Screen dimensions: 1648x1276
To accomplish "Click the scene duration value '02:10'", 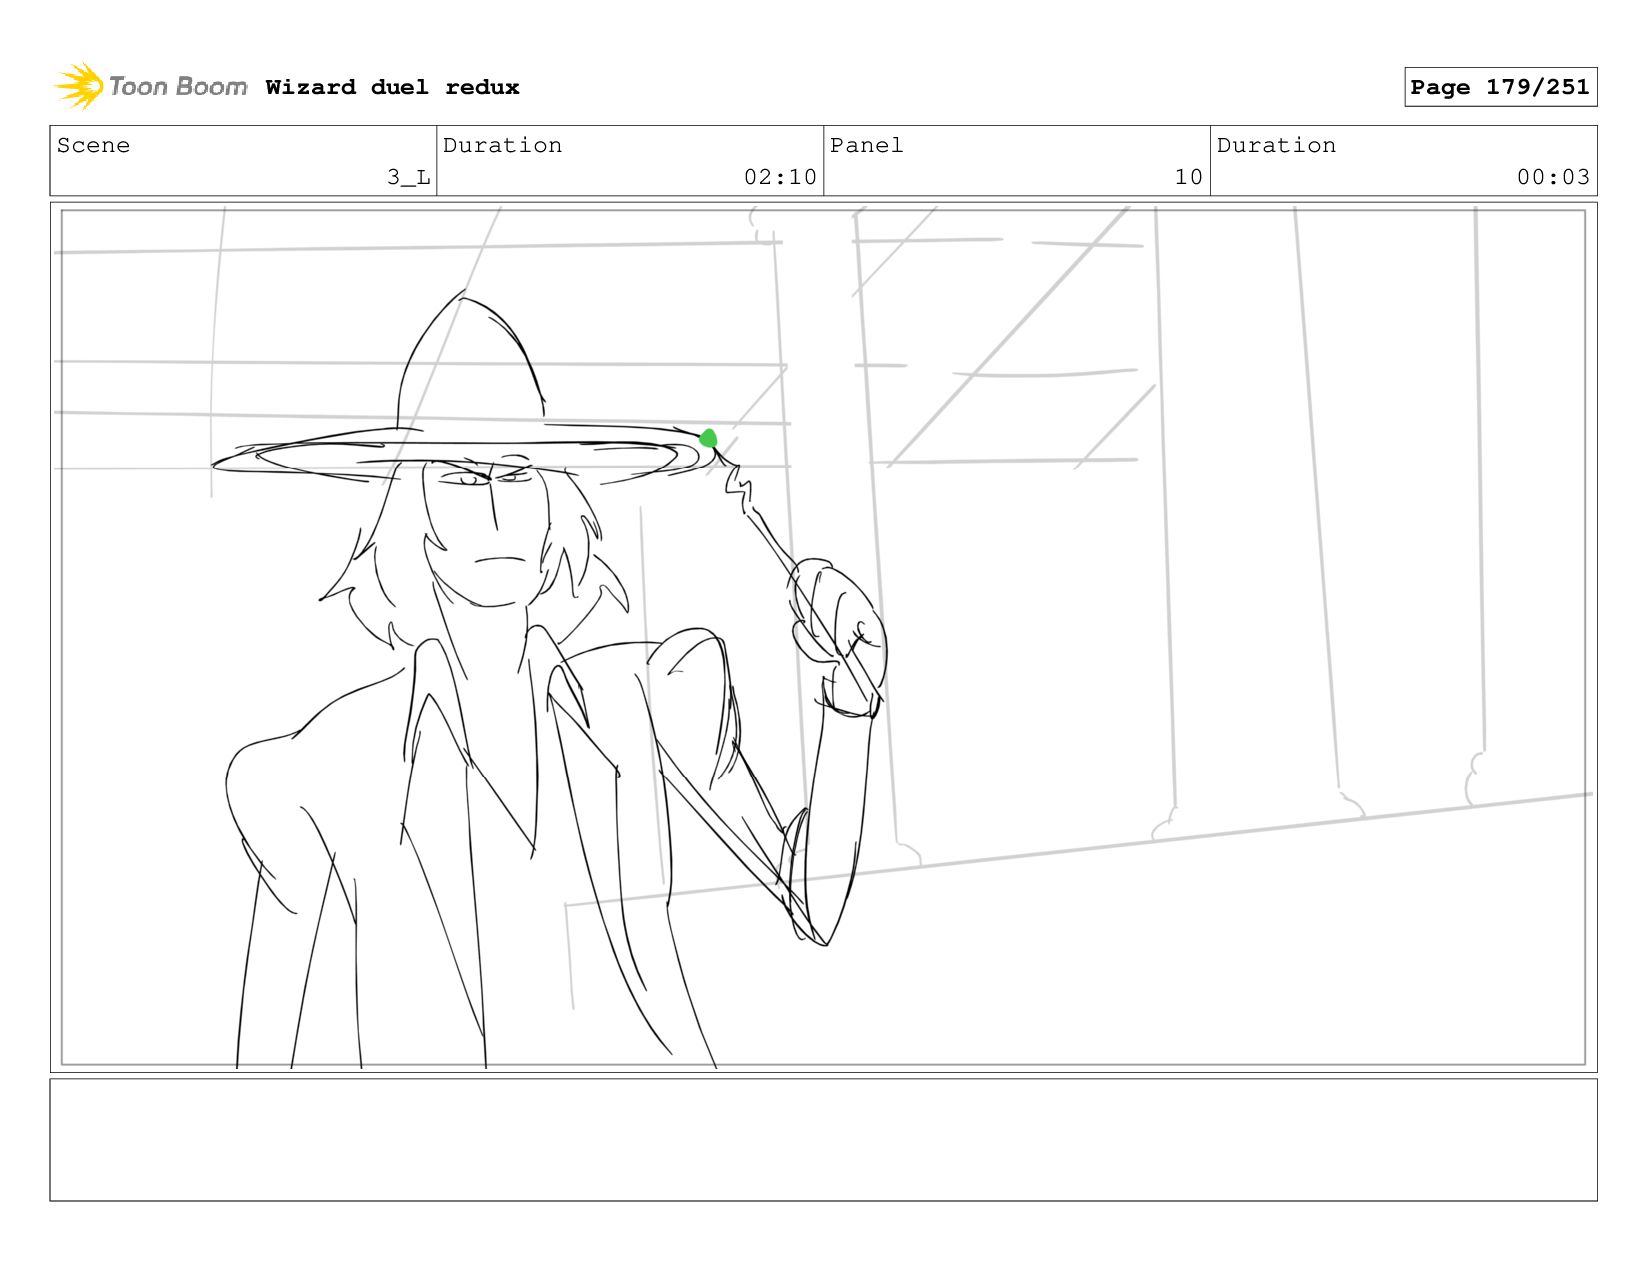I will (x=780, y=177).
